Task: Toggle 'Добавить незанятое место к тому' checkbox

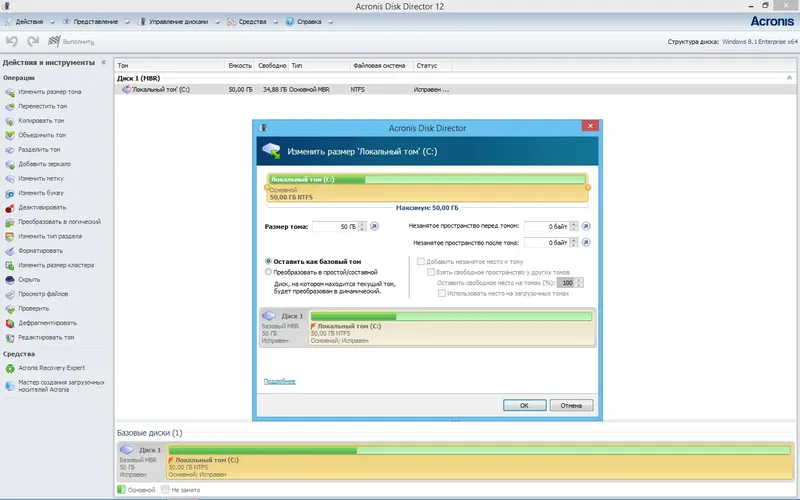Action: [421, 261]
